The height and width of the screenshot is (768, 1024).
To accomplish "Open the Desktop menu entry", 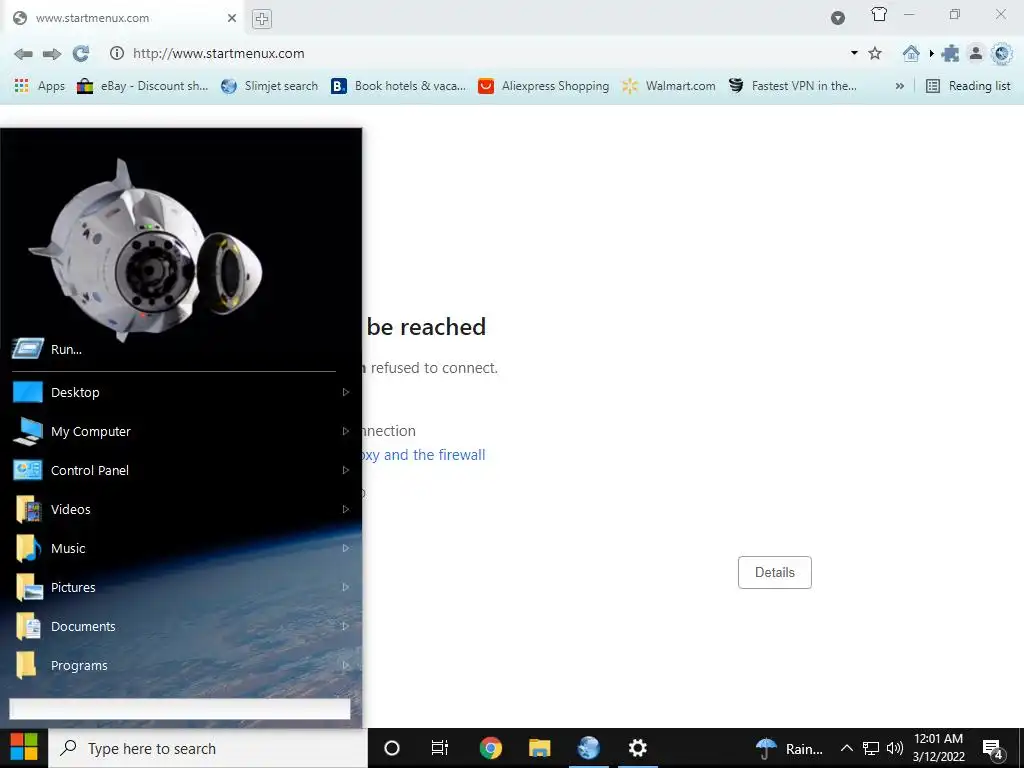I will pyautogui.click(x=180, y=392).
